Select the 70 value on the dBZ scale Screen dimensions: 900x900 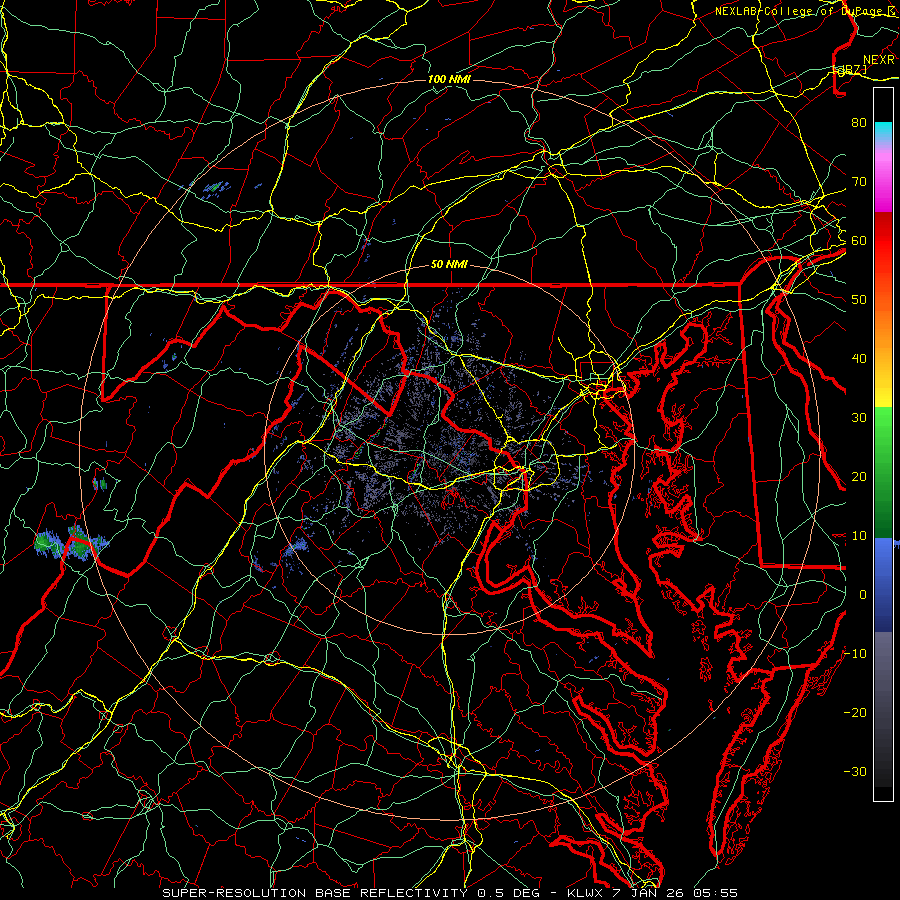859,182
